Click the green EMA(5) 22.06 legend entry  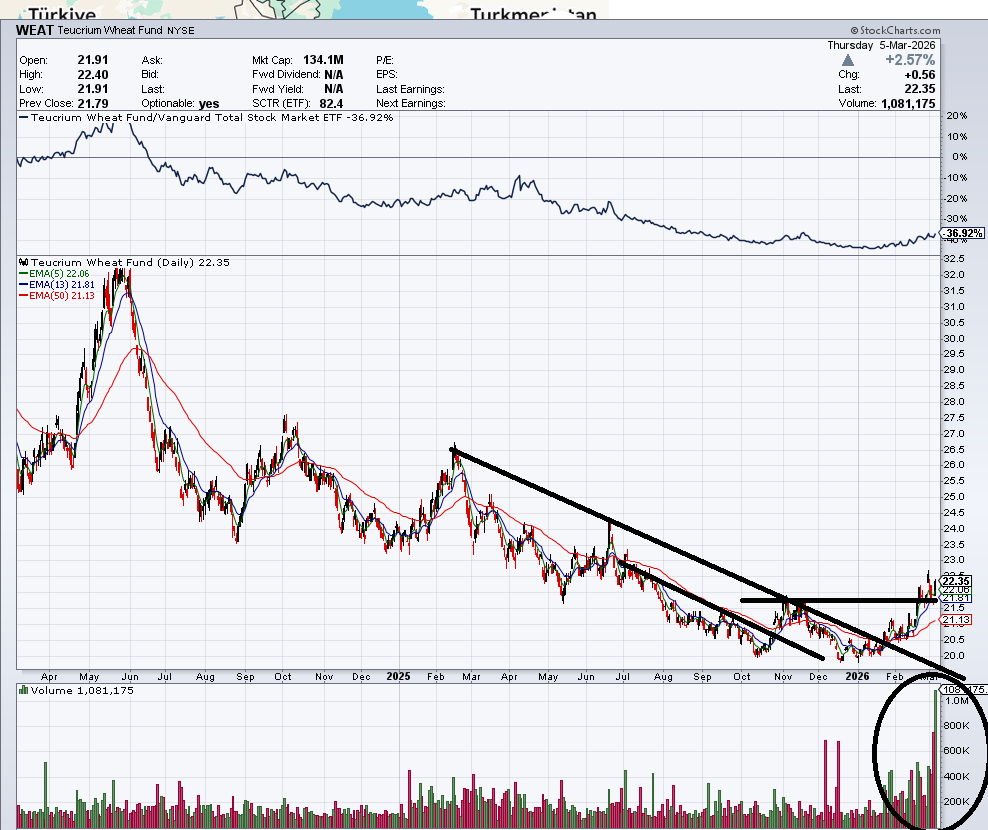(x=54, y=274)
